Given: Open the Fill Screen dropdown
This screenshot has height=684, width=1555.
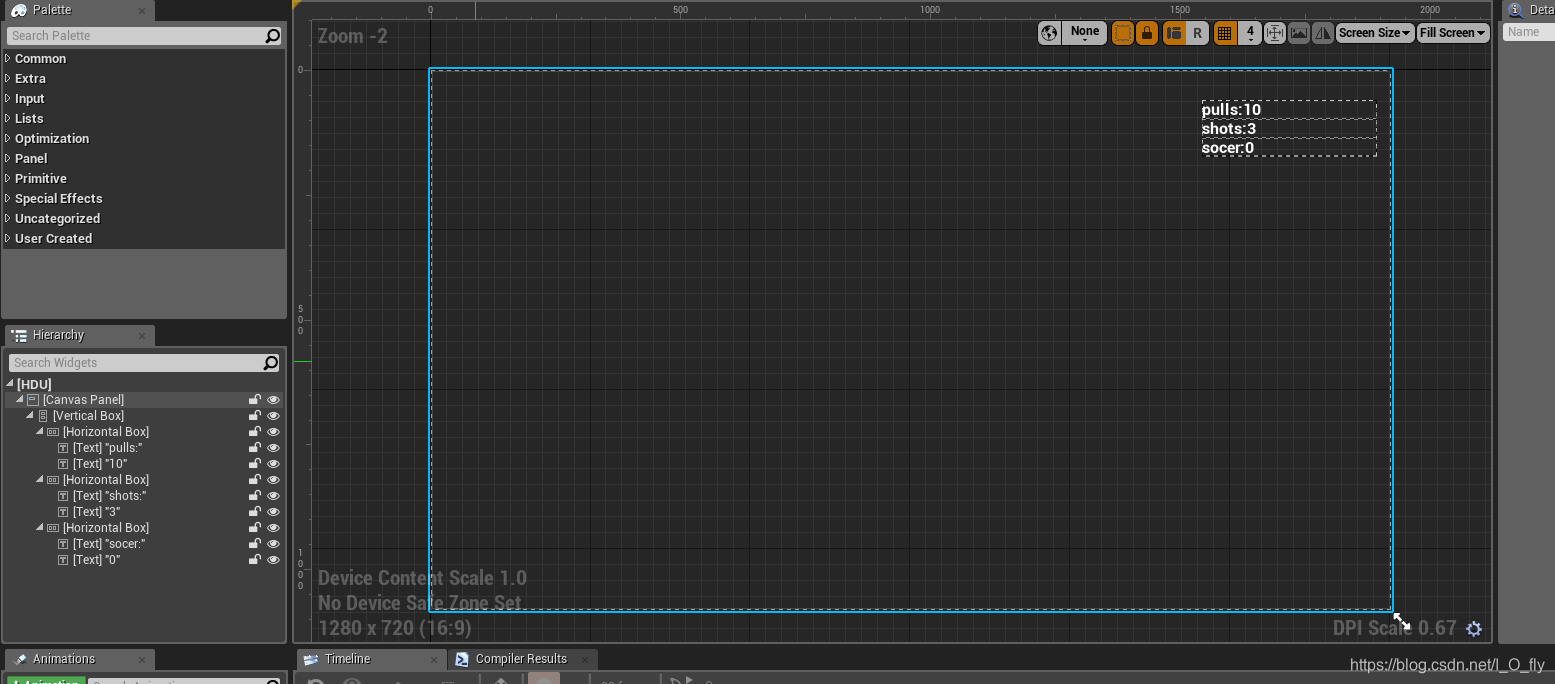Looking at the screenshot, I should point(1453,33).
